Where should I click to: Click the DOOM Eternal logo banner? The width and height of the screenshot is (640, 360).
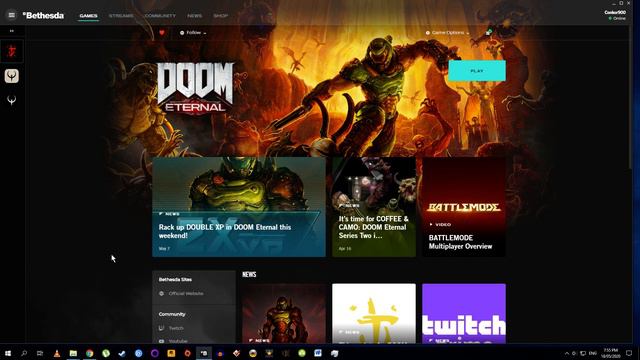196,87
